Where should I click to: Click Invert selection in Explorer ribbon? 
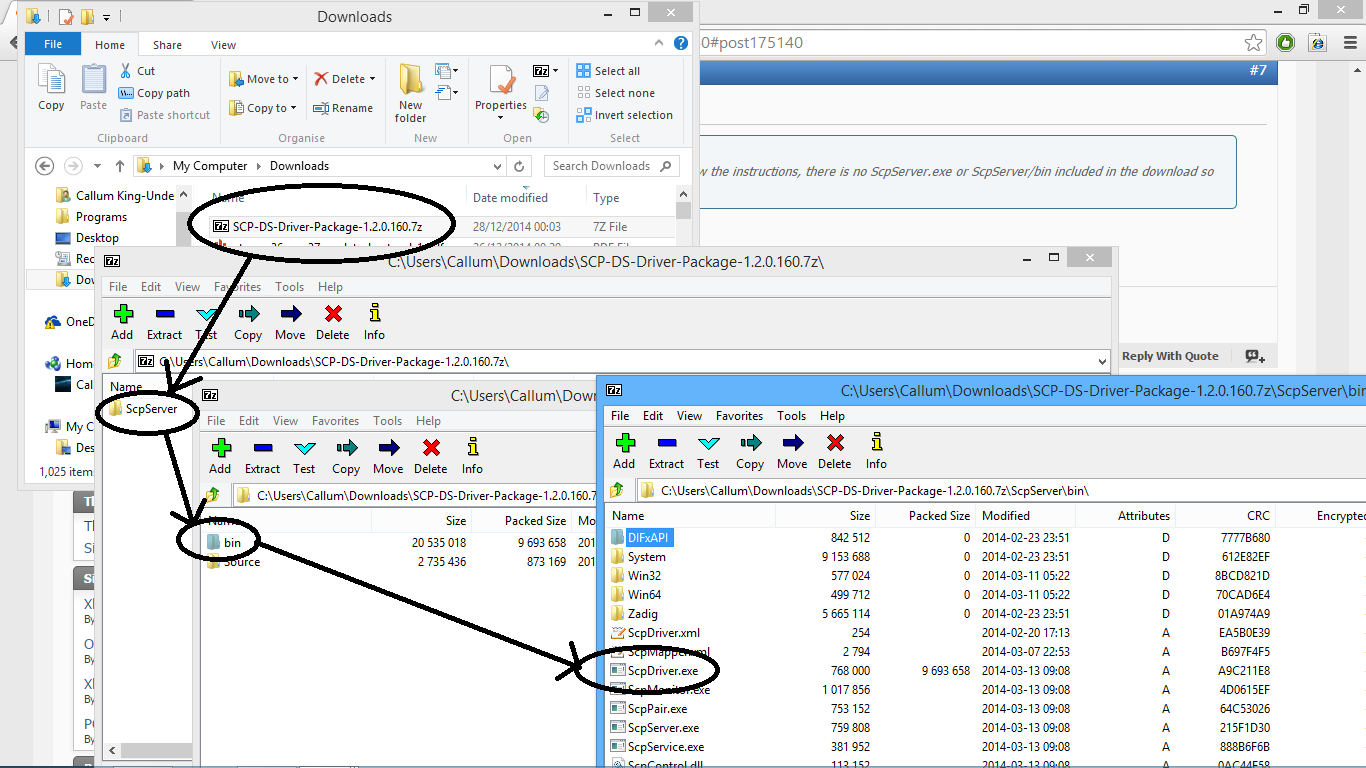click(624, 115)
